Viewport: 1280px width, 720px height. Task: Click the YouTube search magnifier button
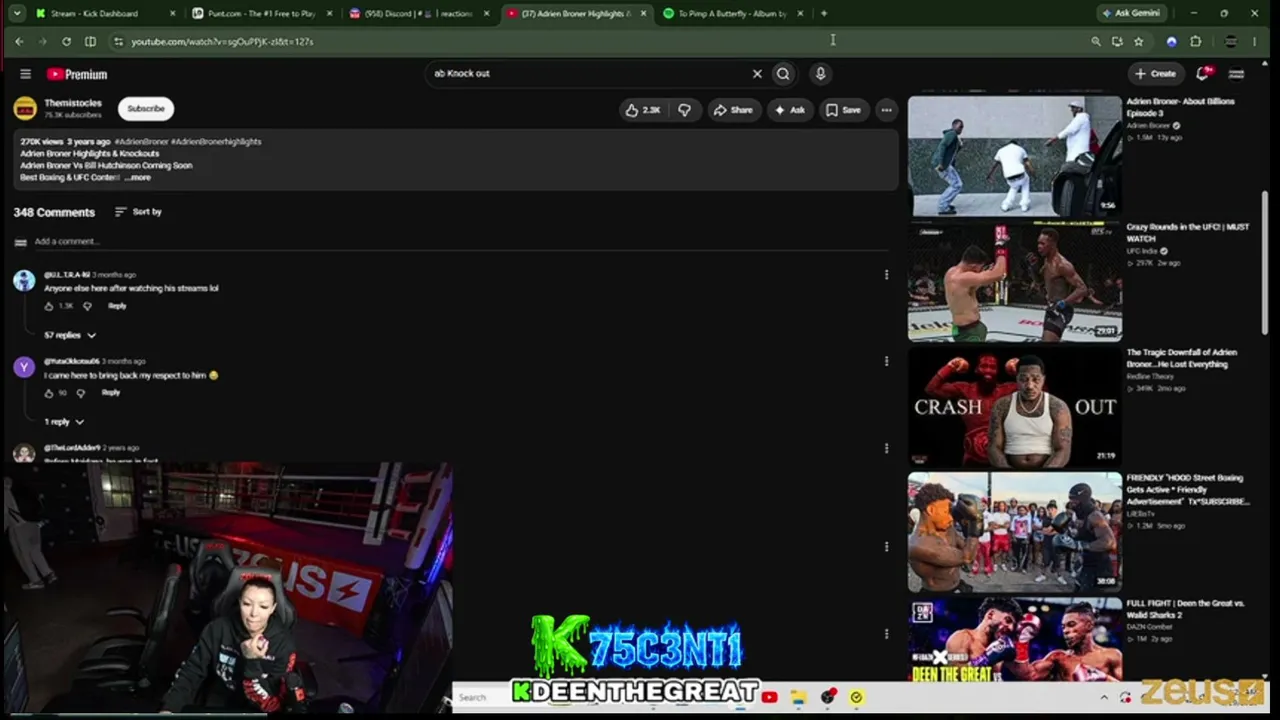[783, 73]
